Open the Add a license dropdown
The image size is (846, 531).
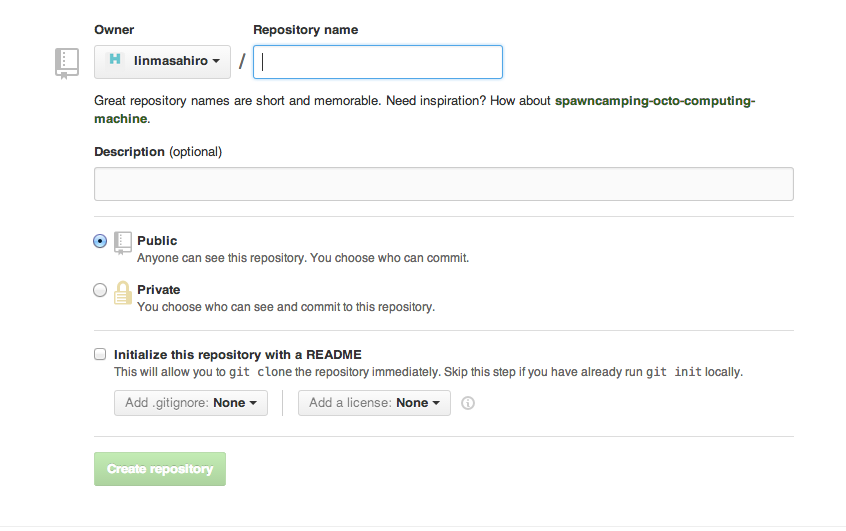[374, 403]
